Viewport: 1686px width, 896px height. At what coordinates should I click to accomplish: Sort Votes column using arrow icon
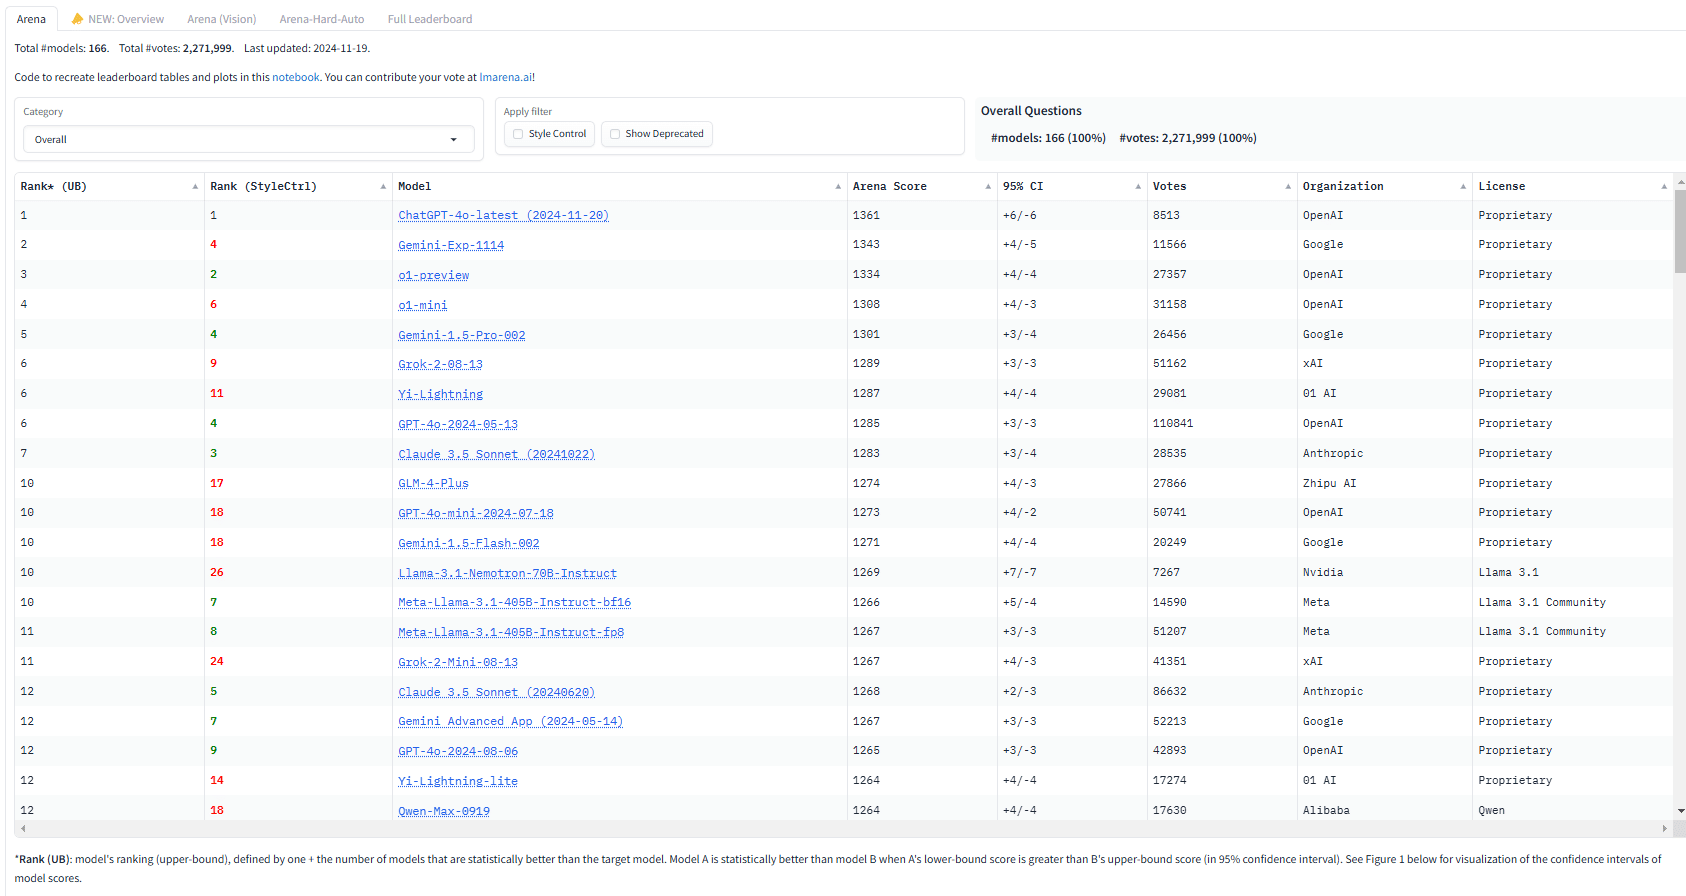click(1288, 187)
